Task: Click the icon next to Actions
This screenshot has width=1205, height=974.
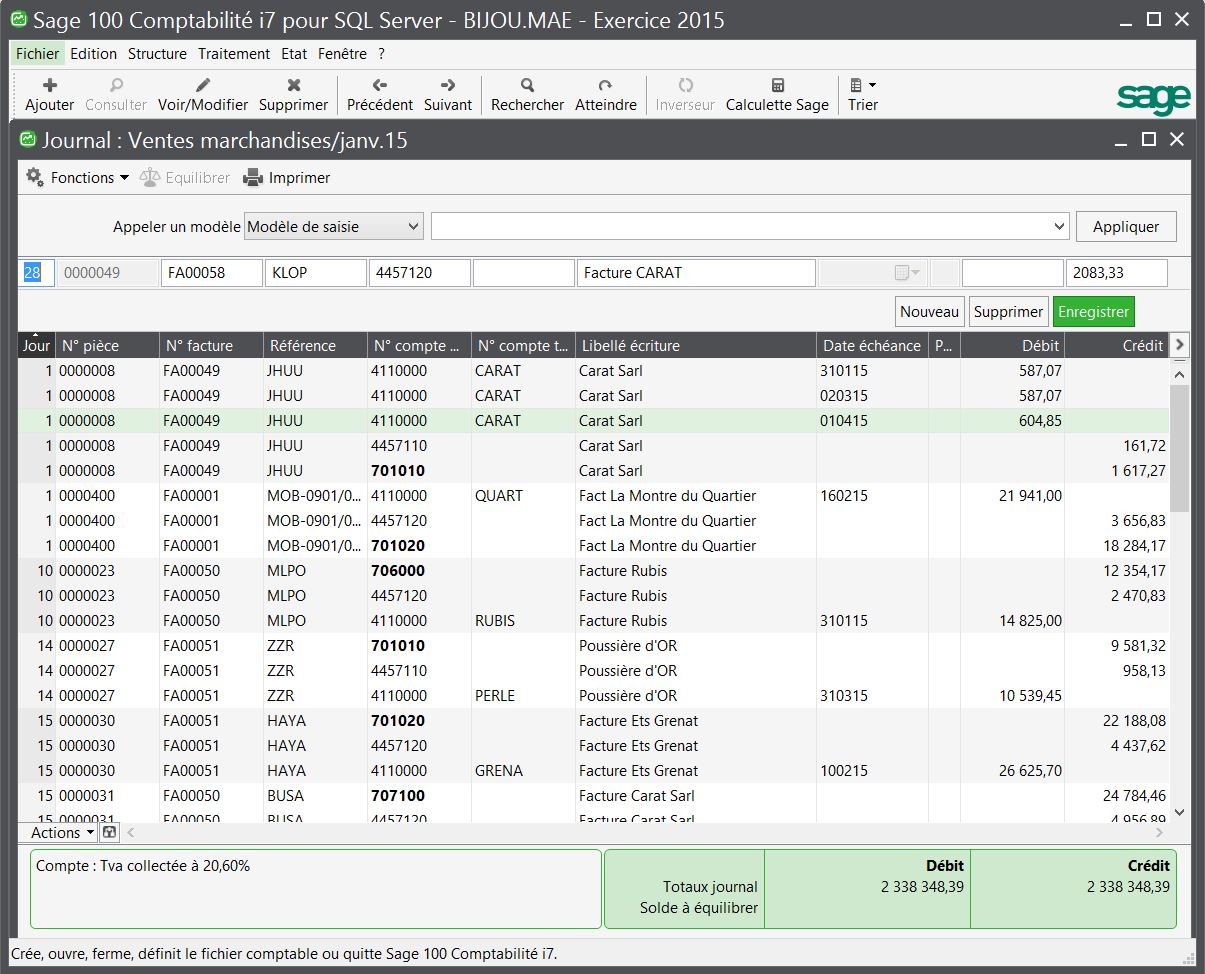Action: point(109,832)
